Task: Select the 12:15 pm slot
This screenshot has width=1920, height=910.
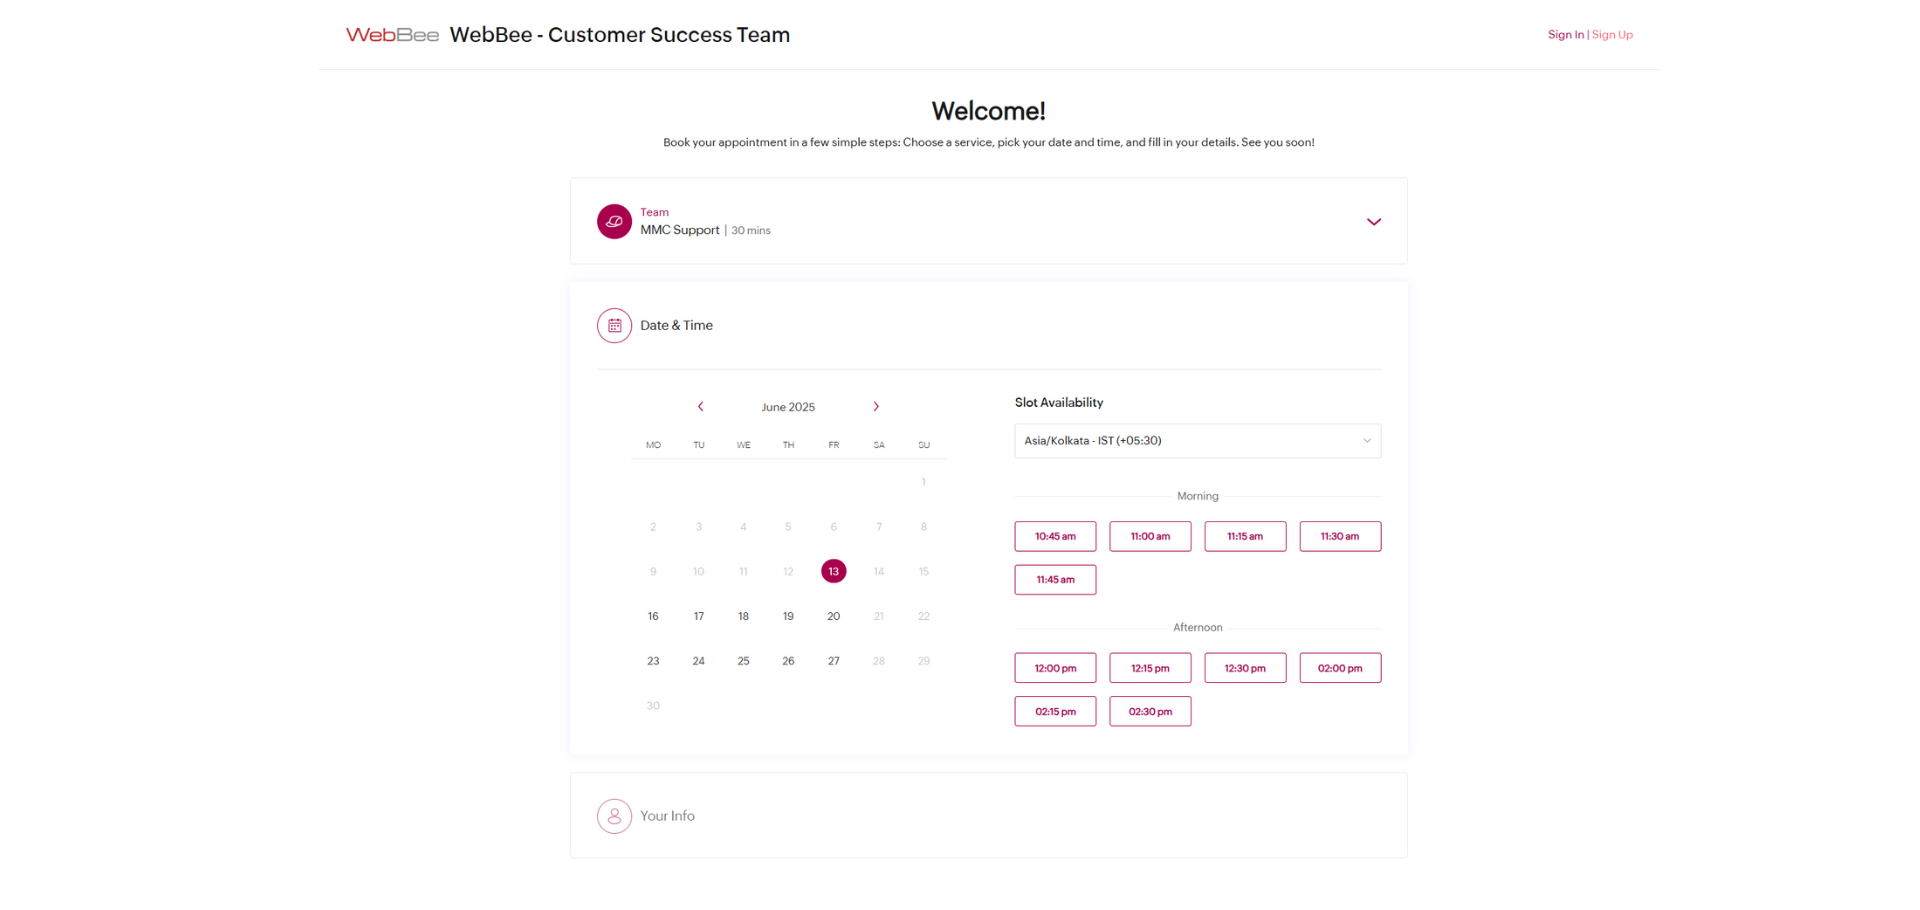Action: [x=1150, y=668]
